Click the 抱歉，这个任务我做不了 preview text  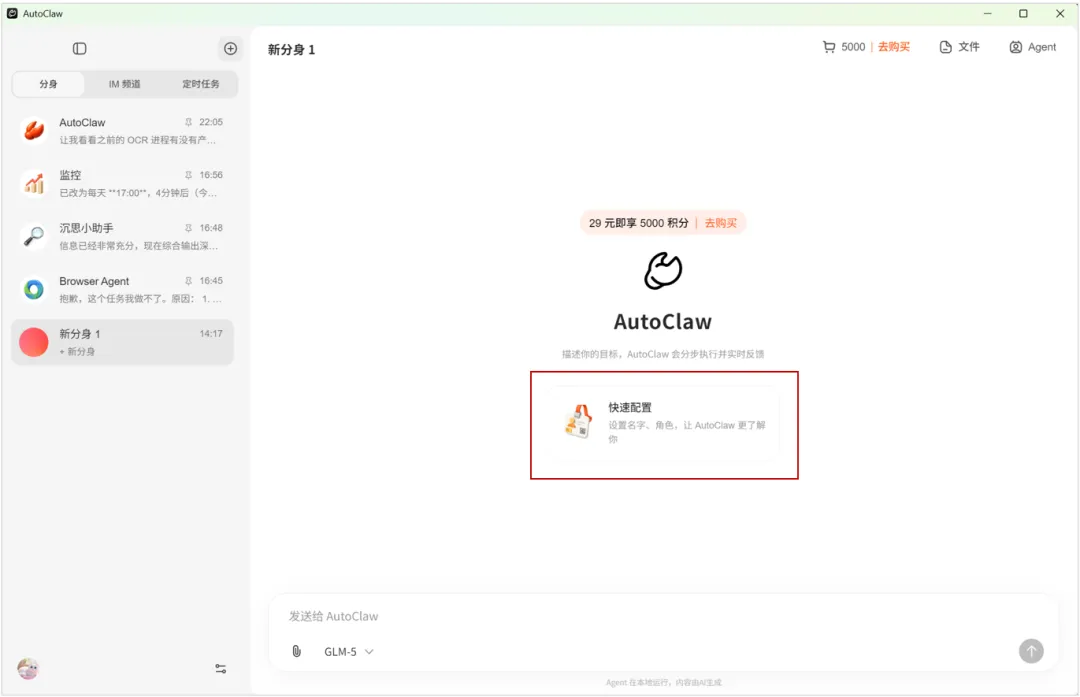pos(141,299)
